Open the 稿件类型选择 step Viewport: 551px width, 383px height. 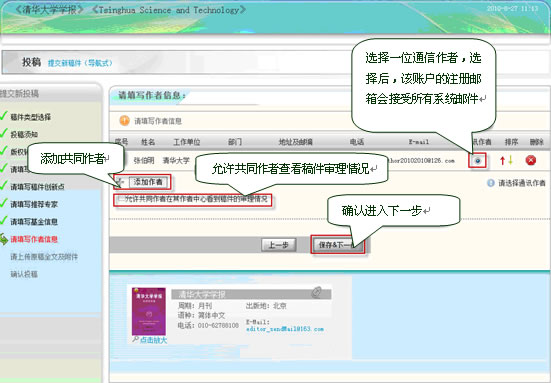pos(31,117)
